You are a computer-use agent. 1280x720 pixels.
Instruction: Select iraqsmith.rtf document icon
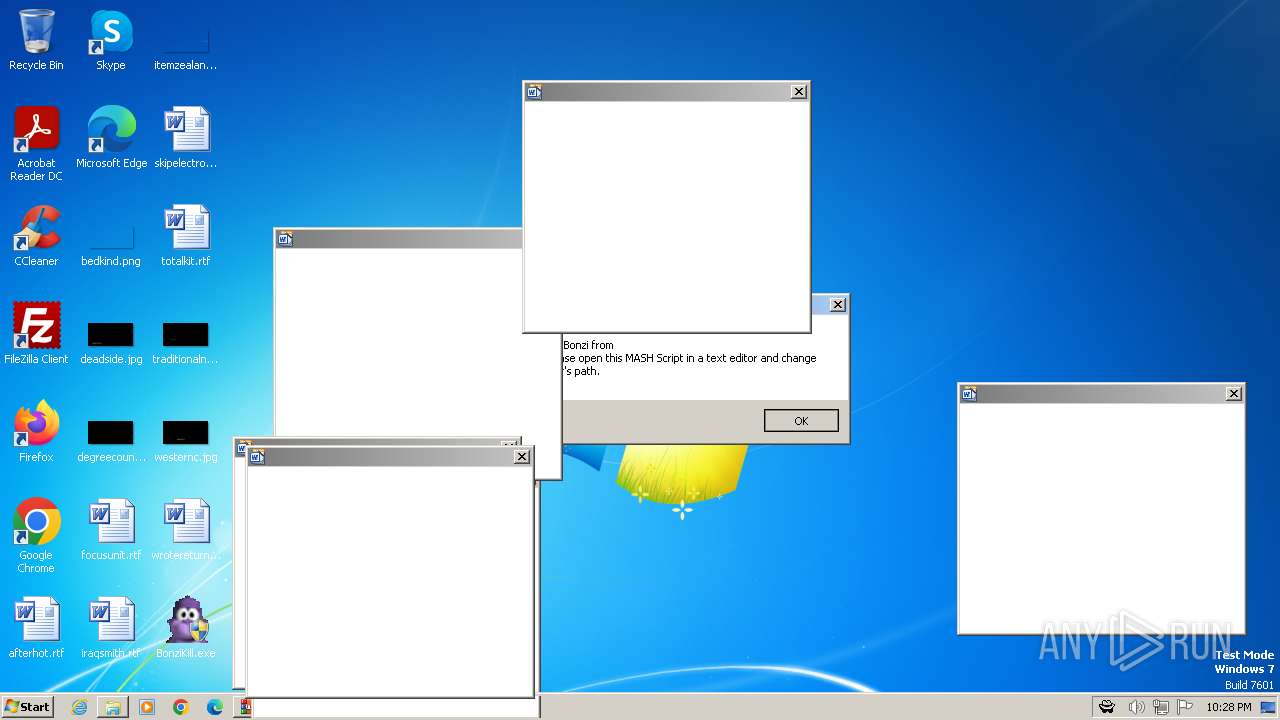110,627
